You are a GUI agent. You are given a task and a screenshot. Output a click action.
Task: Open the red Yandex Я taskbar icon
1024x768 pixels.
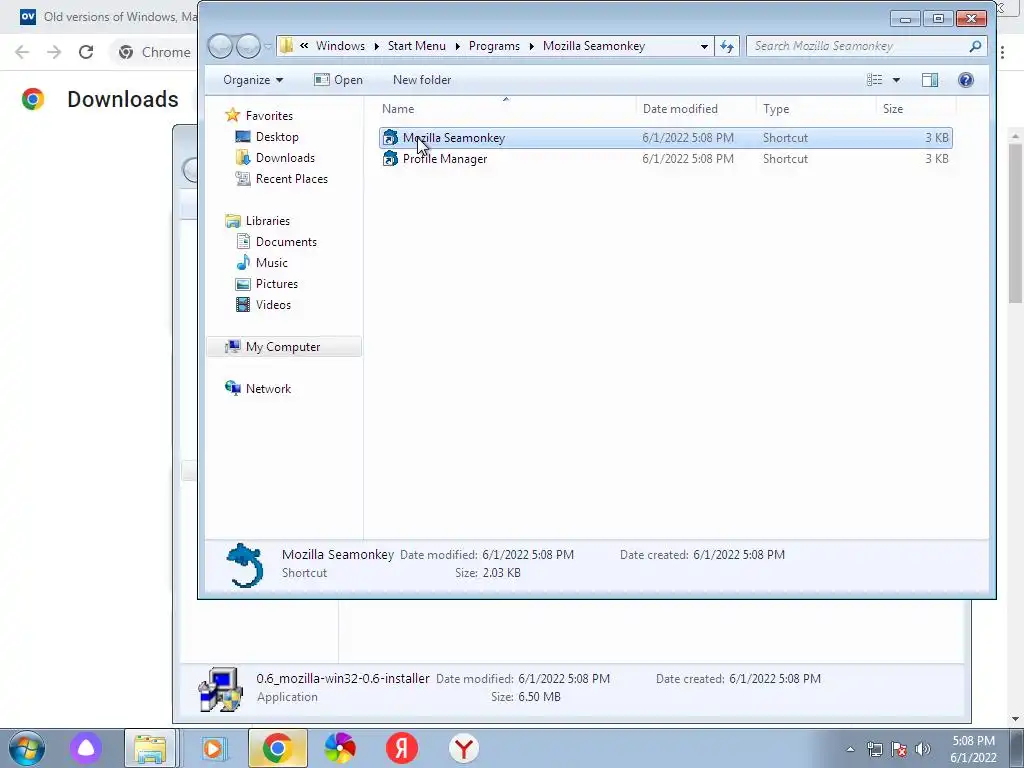coord(402,748)
